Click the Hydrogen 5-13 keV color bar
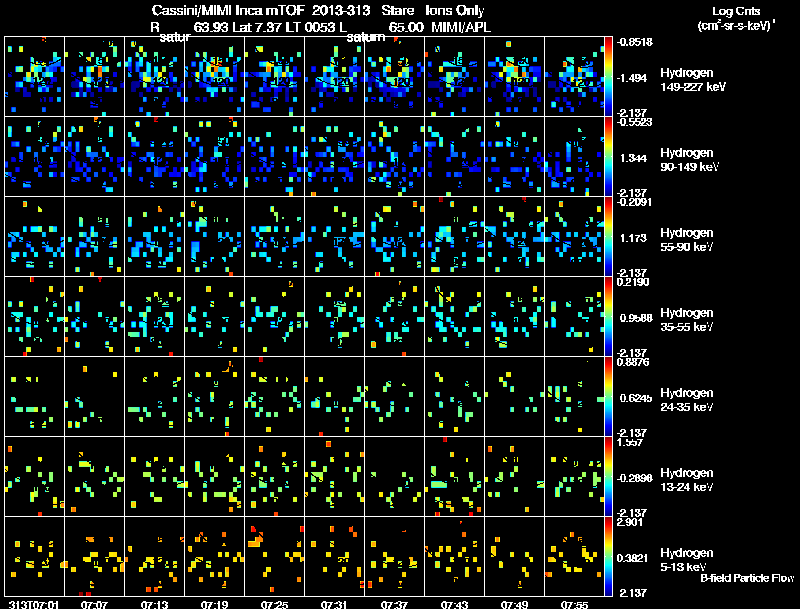800x609 pixels. point(608,556)
